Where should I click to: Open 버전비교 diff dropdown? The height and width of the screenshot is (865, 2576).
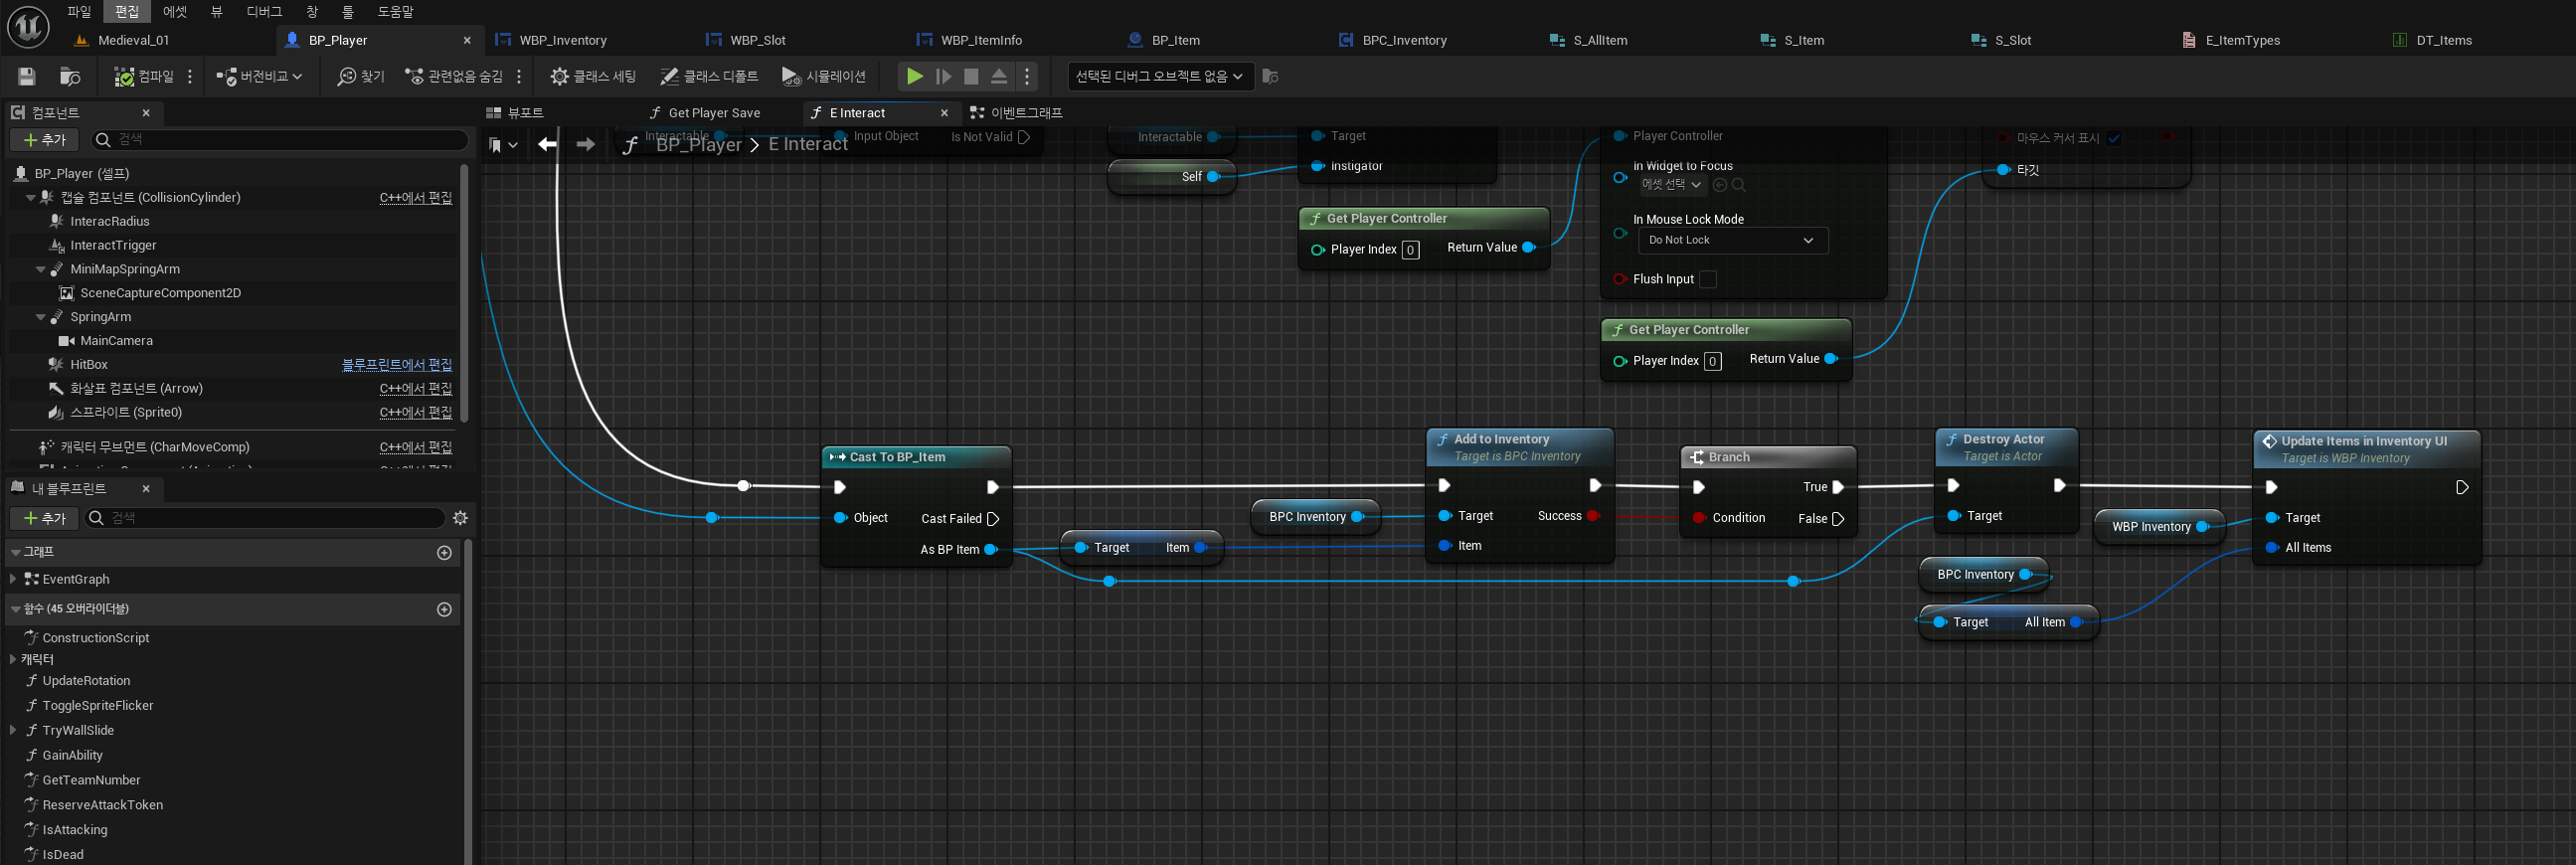click(259, 77)
